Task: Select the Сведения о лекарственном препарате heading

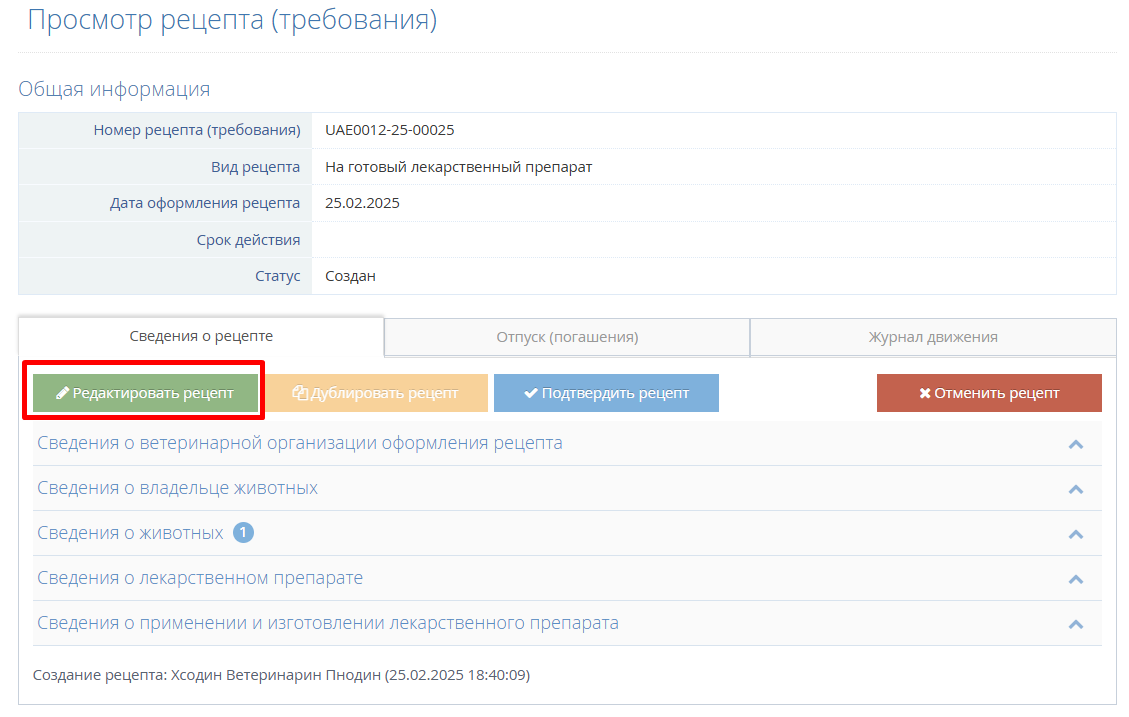Action: click(200, 578)
